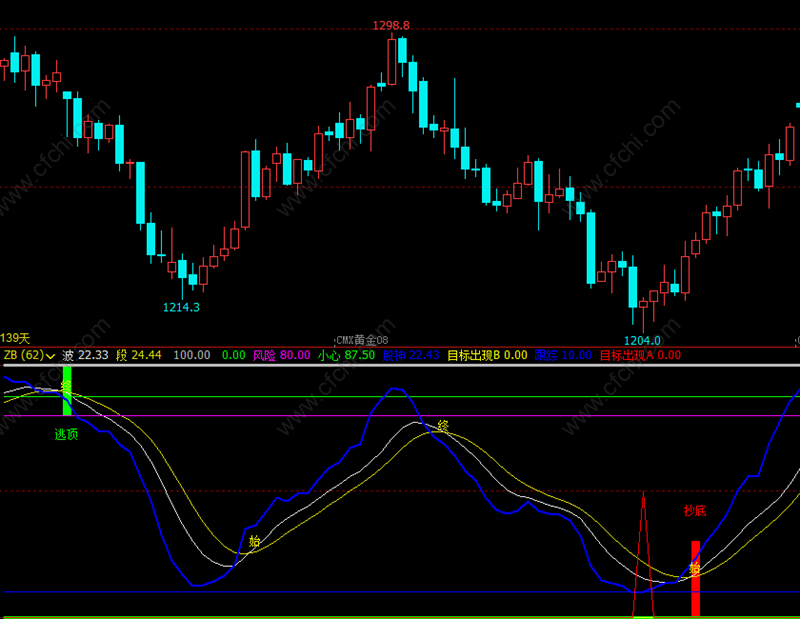The image size is (800, 619).
Task: Click the green 逃顶 signal label
Action: click(66, 434)
